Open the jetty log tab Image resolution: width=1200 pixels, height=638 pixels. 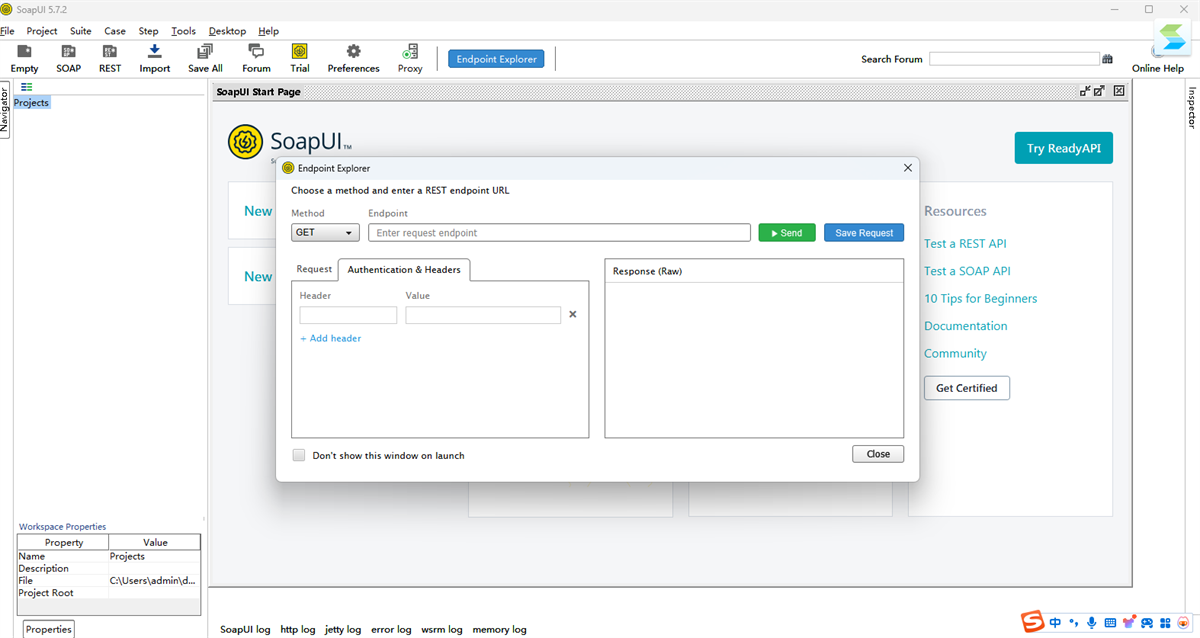tap(343, 630)
